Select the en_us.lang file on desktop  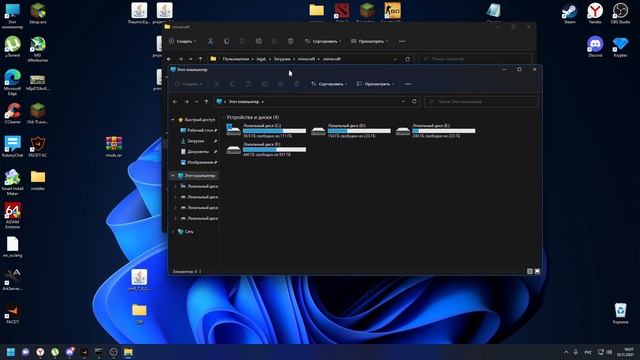point(12,247)
